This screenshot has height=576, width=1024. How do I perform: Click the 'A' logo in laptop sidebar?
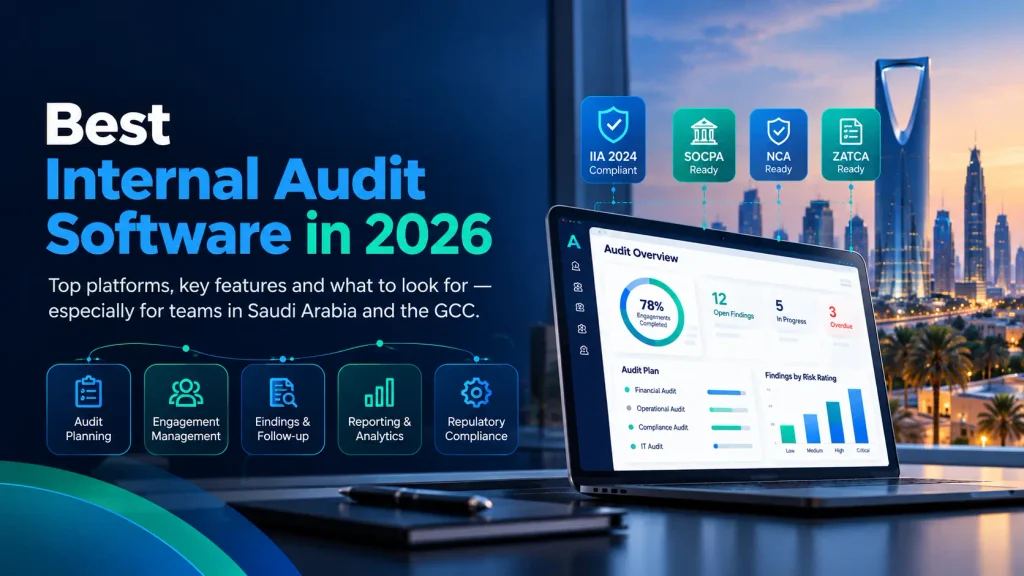pos(573,242)
